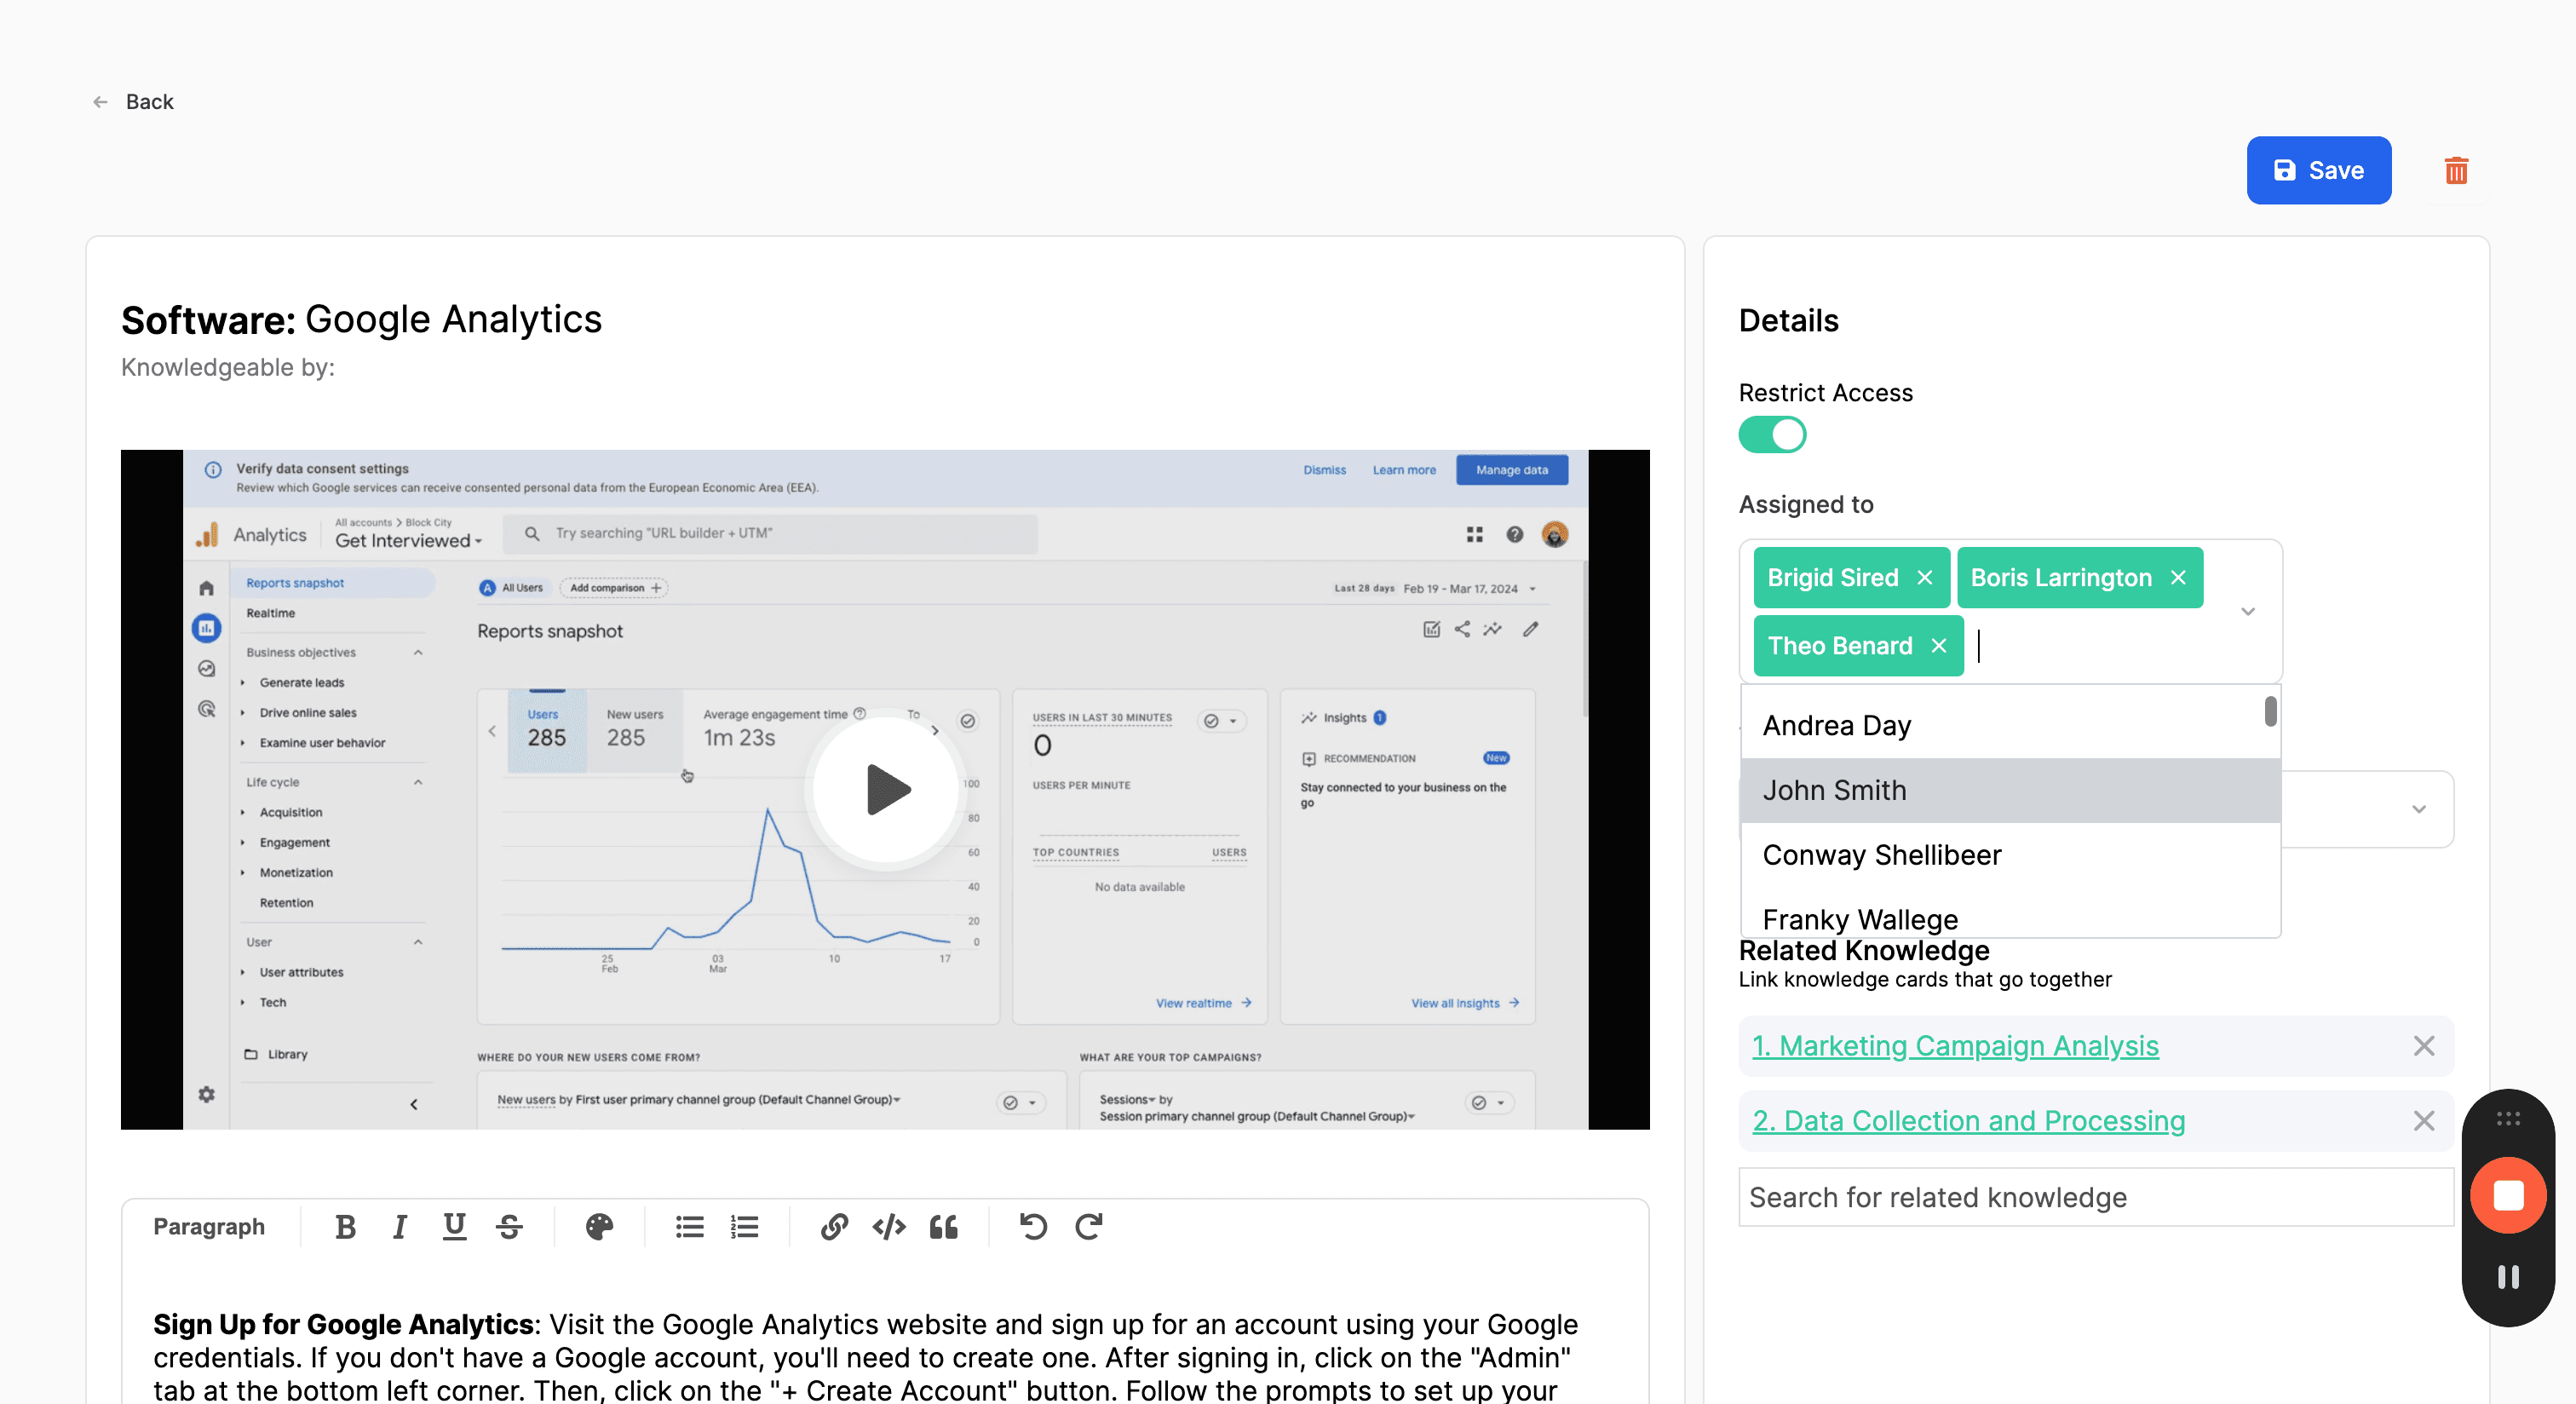Insert a code block

click(889, 1226)
